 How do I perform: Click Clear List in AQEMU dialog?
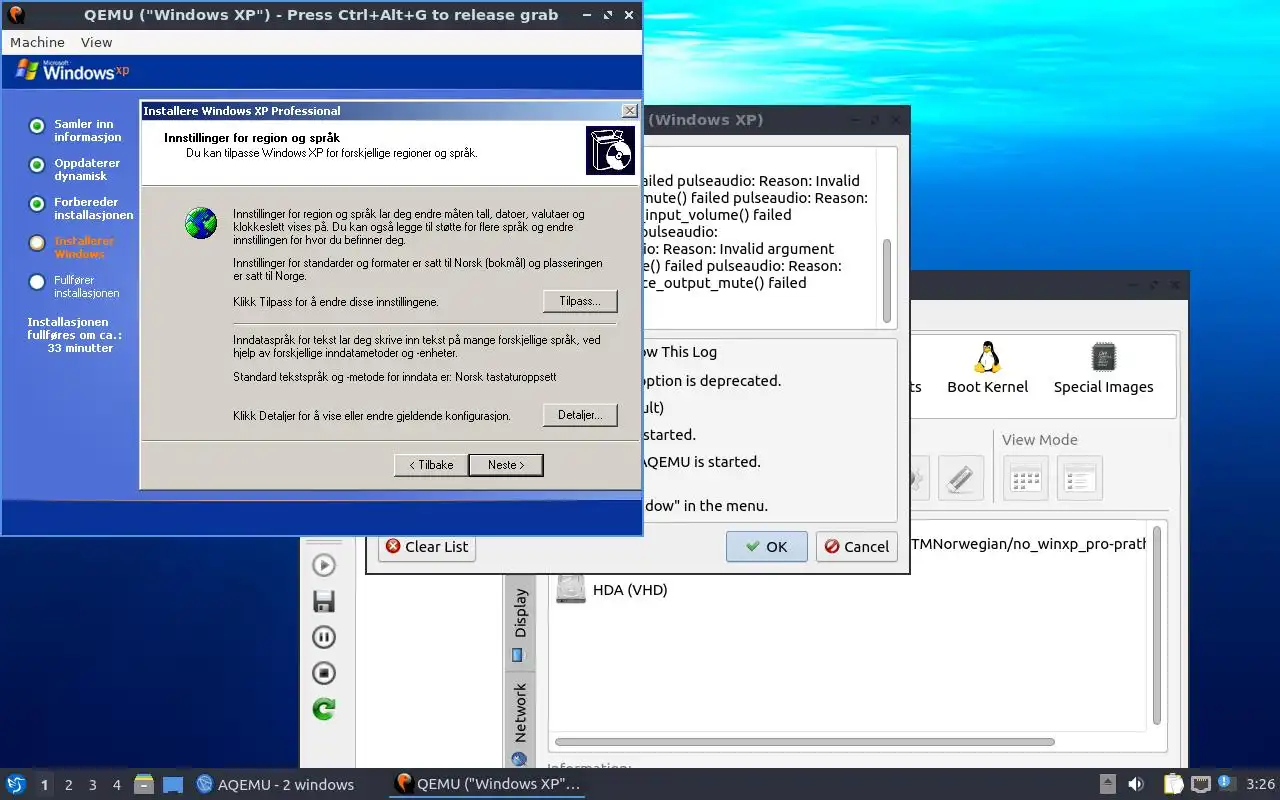[x=427, y=546]
